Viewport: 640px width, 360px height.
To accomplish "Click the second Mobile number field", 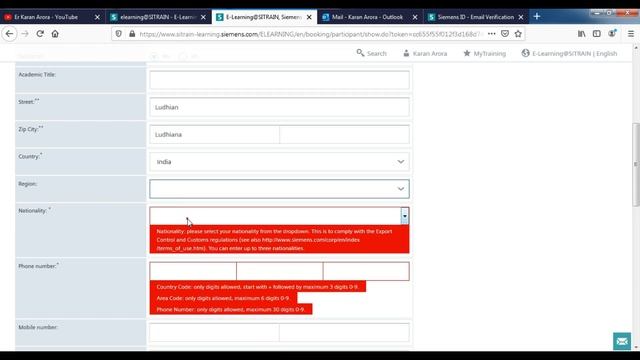I will (344, 333).
